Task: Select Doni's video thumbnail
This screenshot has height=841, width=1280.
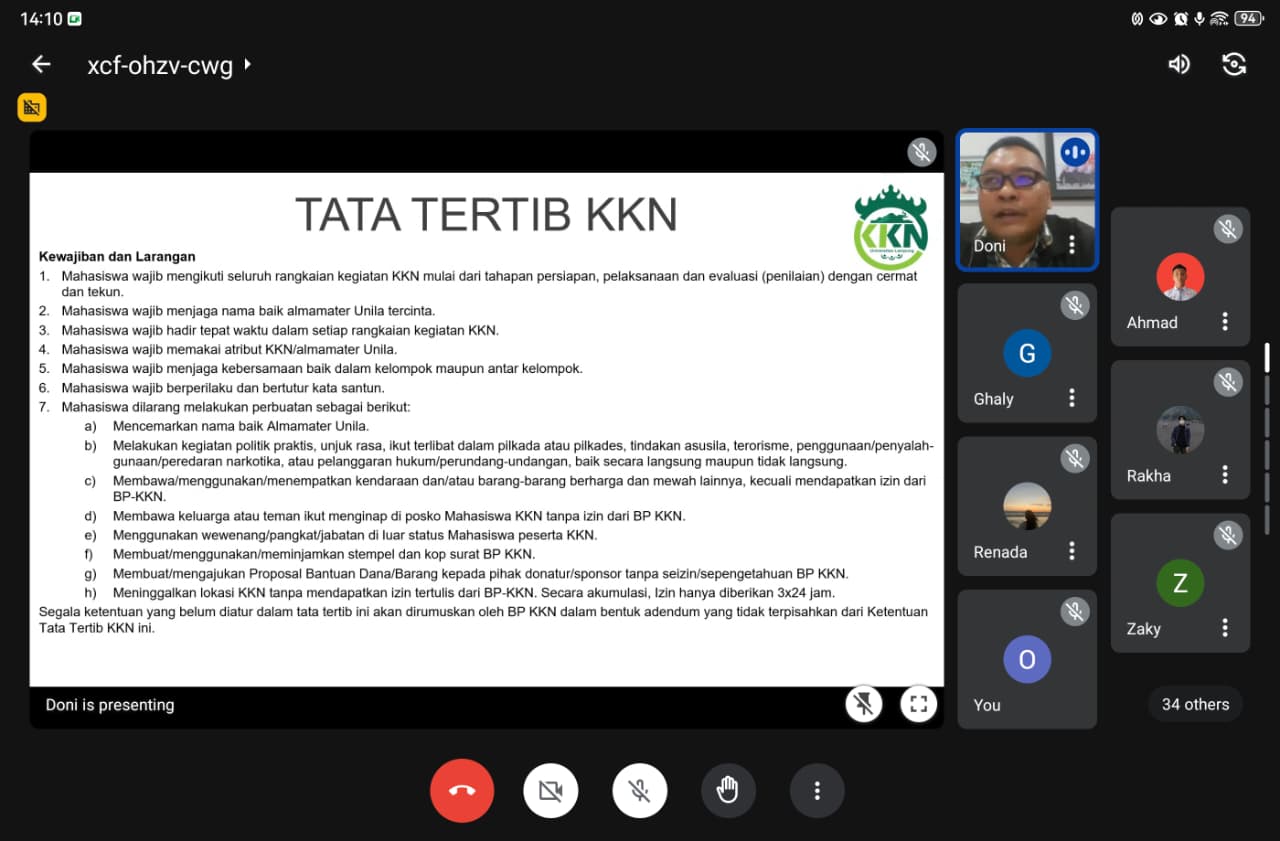Action: click(1027, 200)
